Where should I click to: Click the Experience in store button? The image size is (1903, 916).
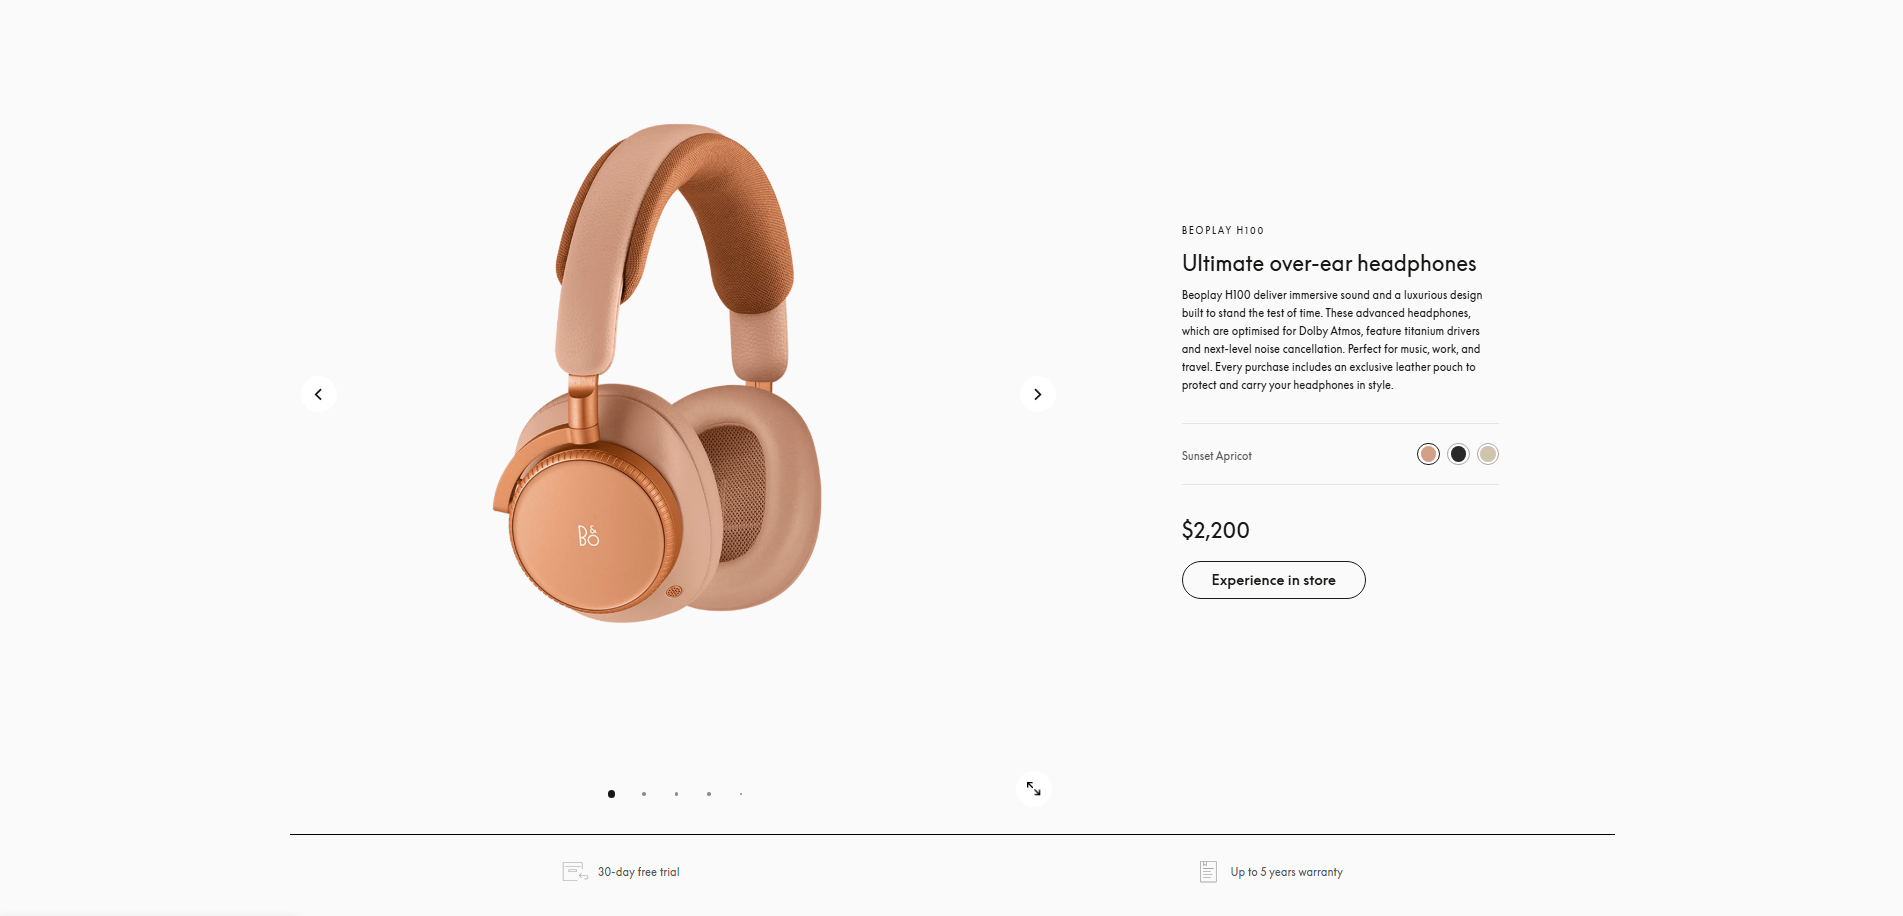[1273, 580]
